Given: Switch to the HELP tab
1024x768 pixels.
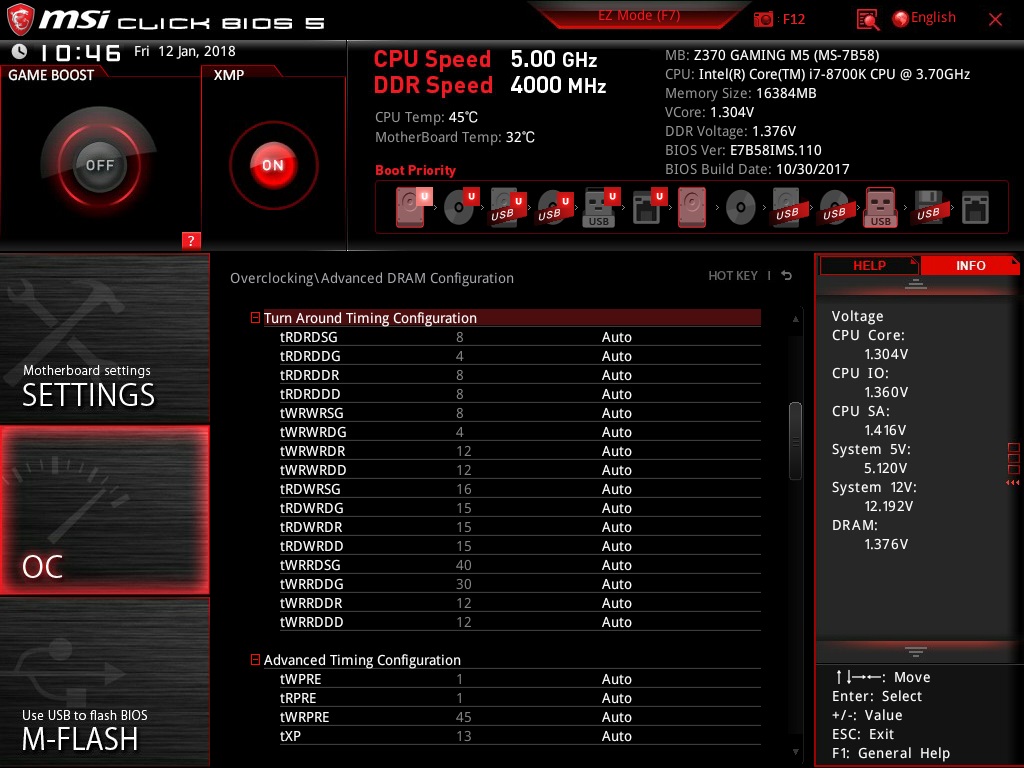Looking at the screenshot, I should click(869, 265).
